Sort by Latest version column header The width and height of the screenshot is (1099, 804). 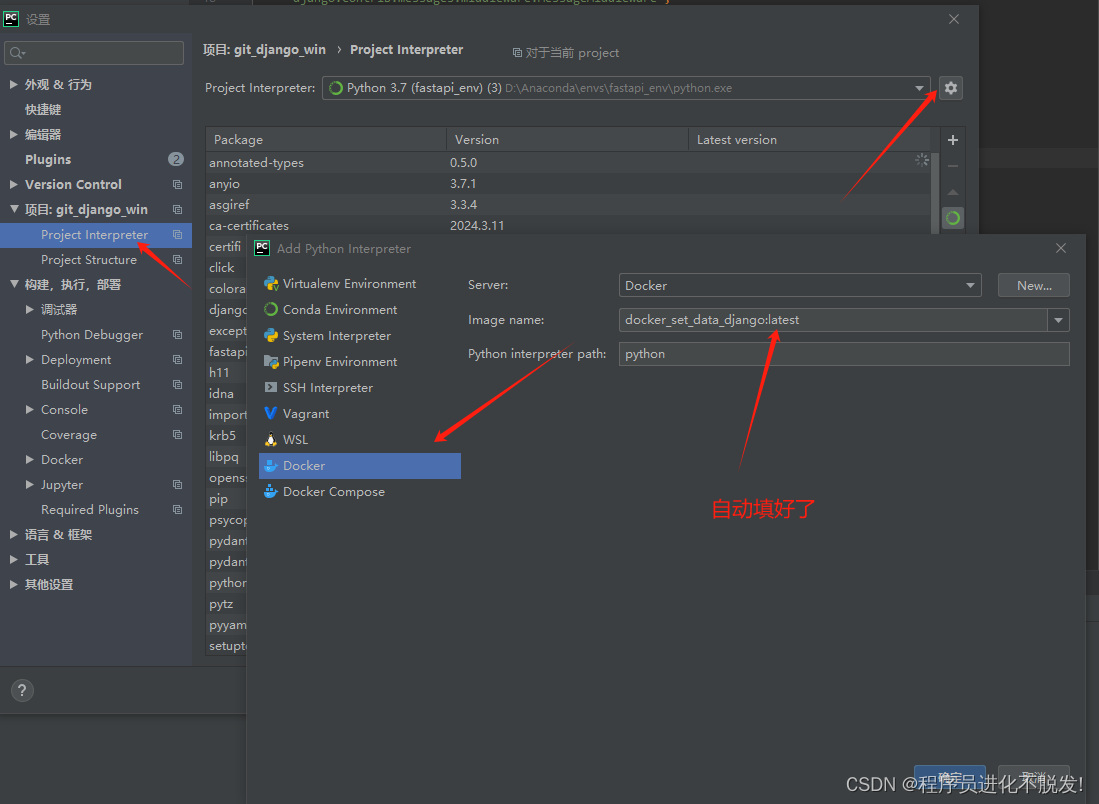[x=810, y=139]
